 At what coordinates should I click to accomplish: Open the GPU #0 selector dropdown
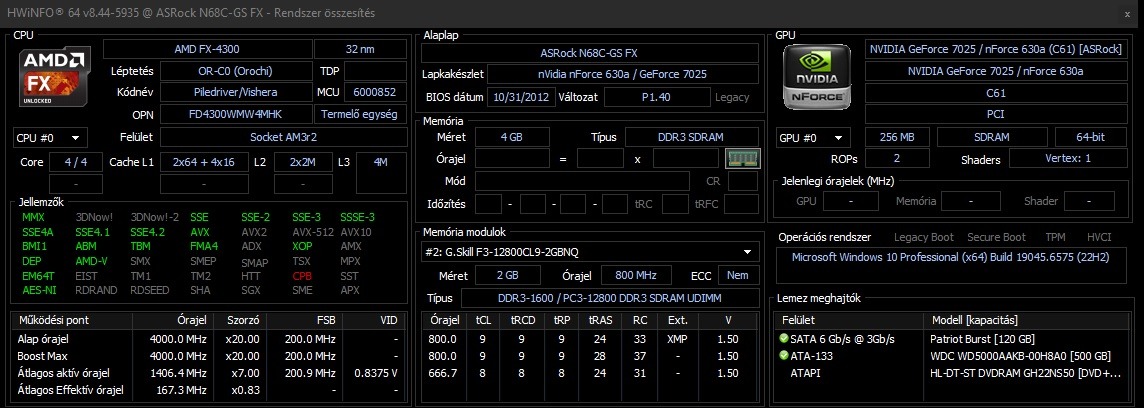click(x=813, y=137)
